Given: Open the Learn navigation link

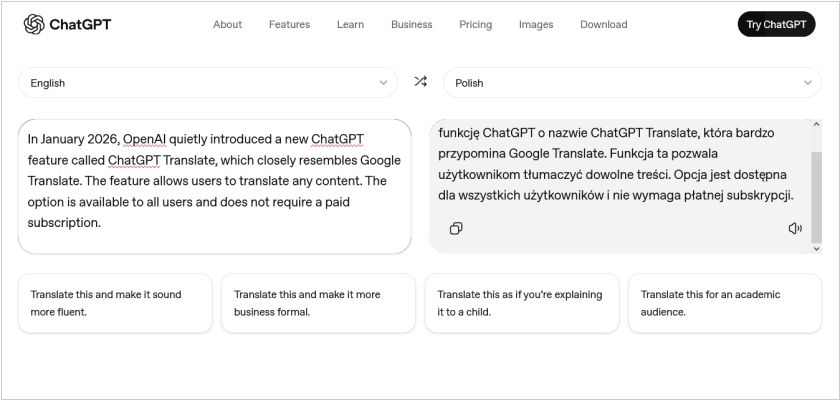Looking at the screenshot, I should coord(350,24).
